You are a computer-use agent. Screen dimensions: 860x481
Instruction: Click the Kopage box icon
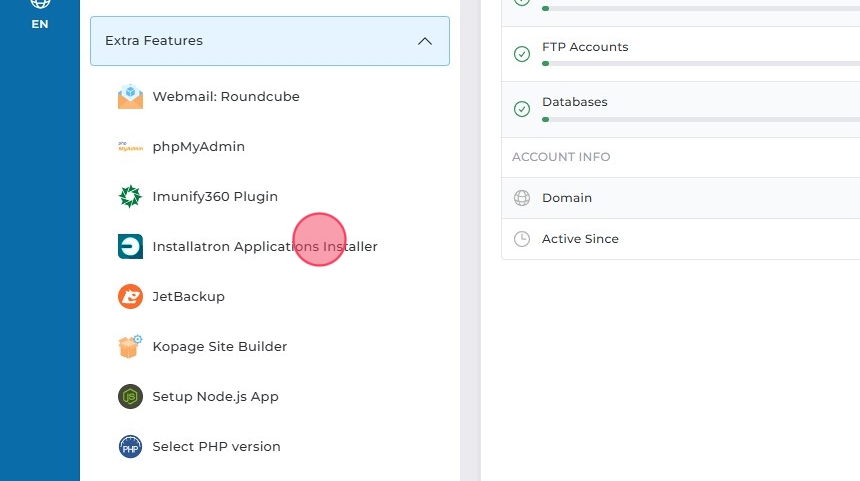click(x=130, y=347)
